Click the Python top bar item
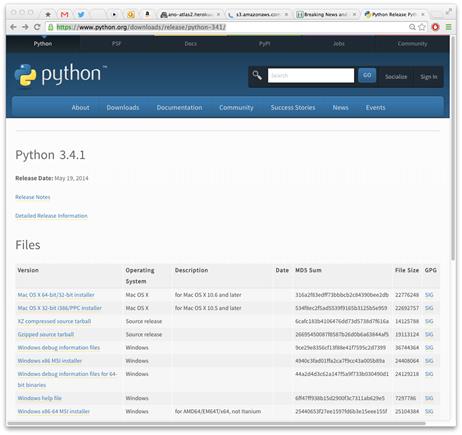 tap(43, 44)
